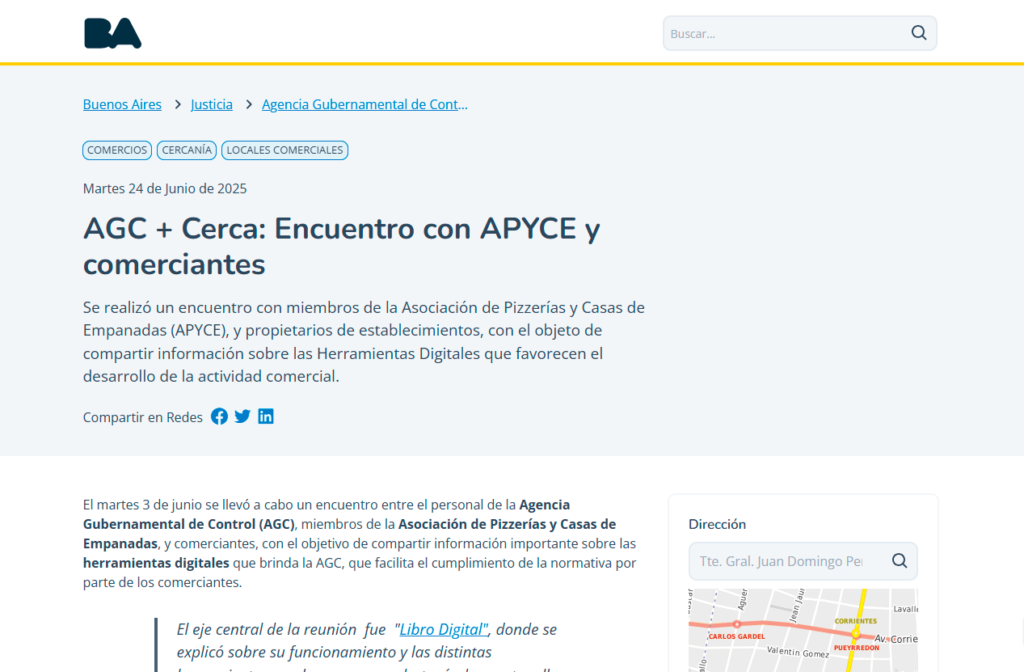Viewport: 1024px width, 672px height.
Task: Share the article on Facebook
Action: 219,417
